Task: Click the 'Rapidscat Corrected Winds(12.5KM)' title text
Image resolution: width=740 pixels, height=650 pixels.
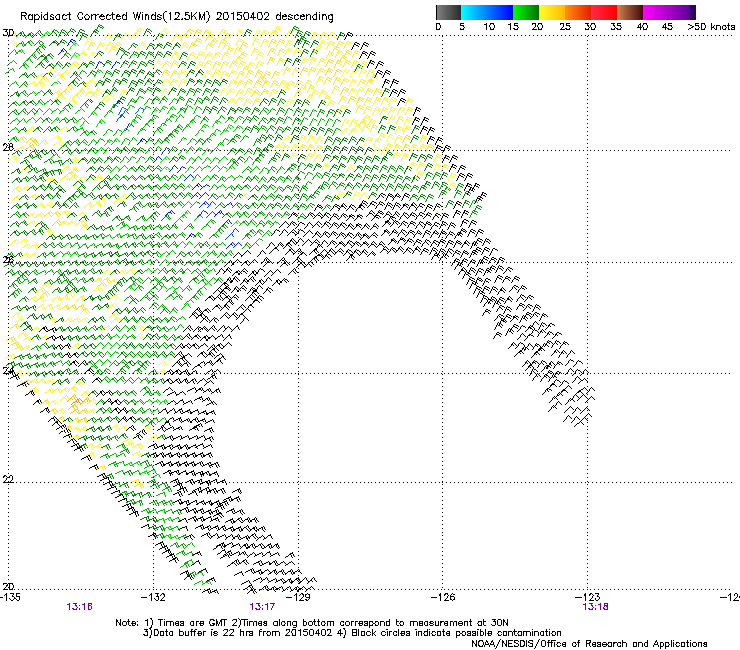Action: [115, 17]
